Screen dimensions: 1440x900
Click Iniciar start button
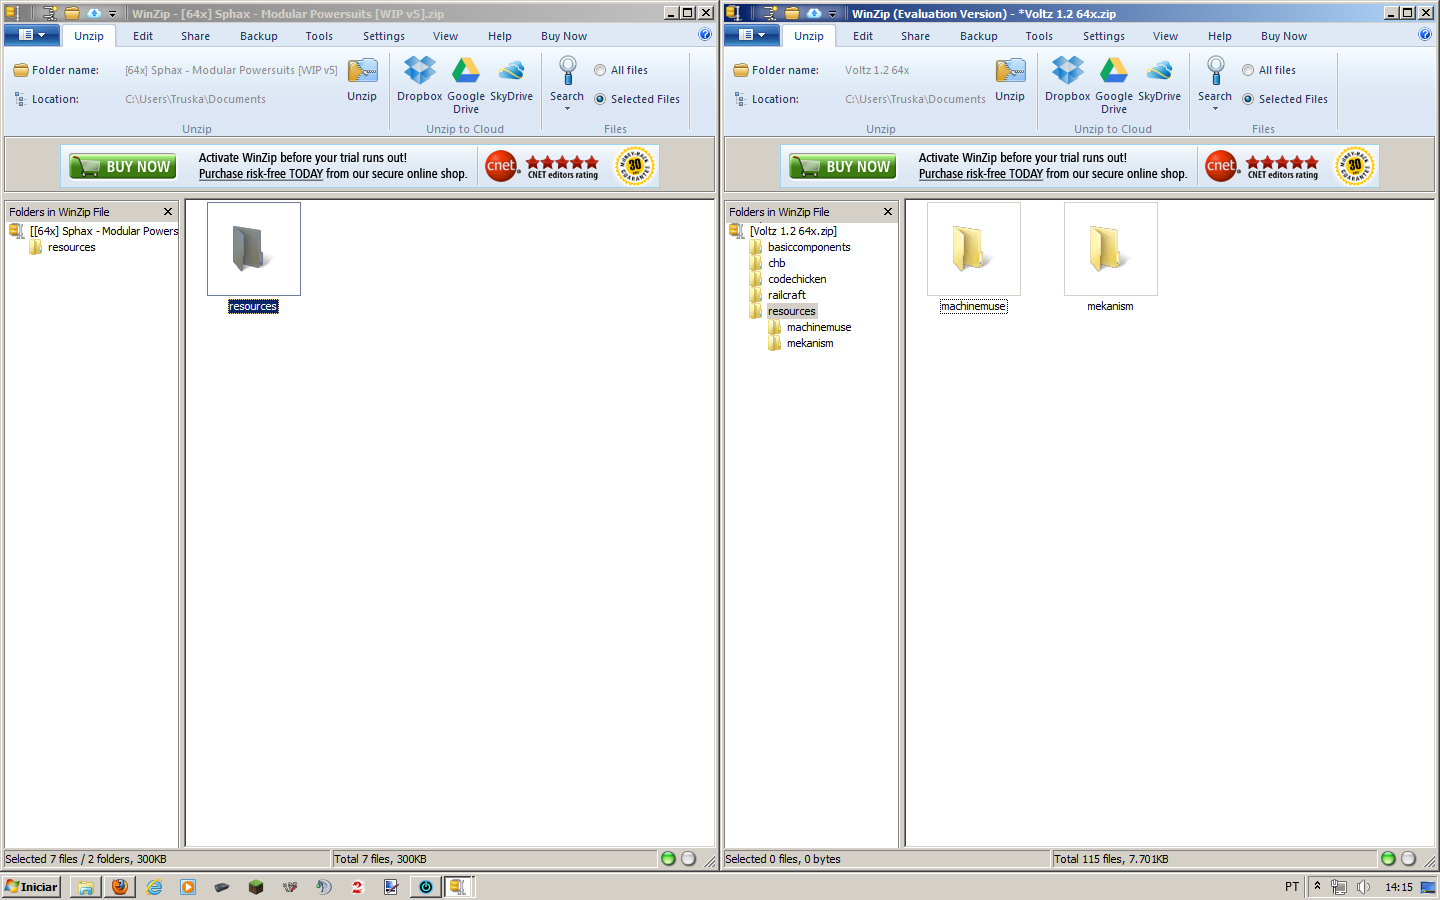coord(32,886)
